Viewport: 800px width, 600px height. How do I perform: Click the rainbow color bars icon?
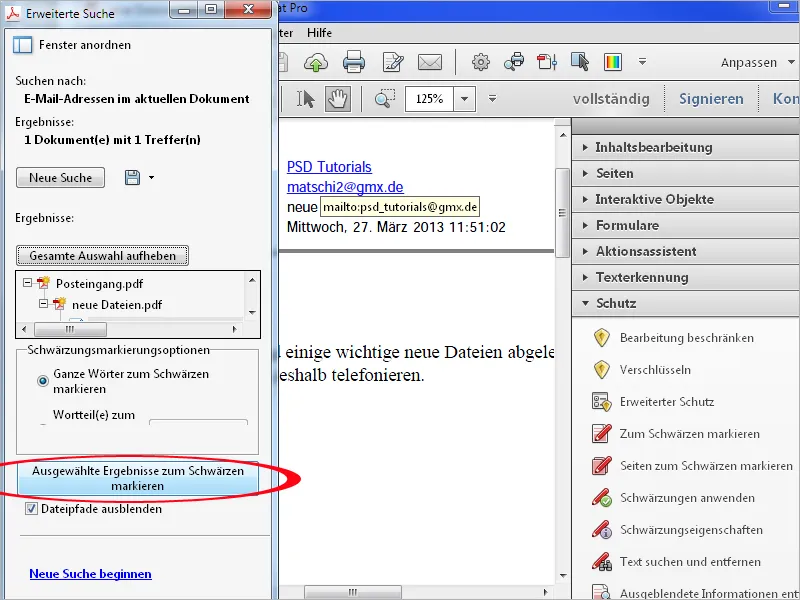click(613, 62)
